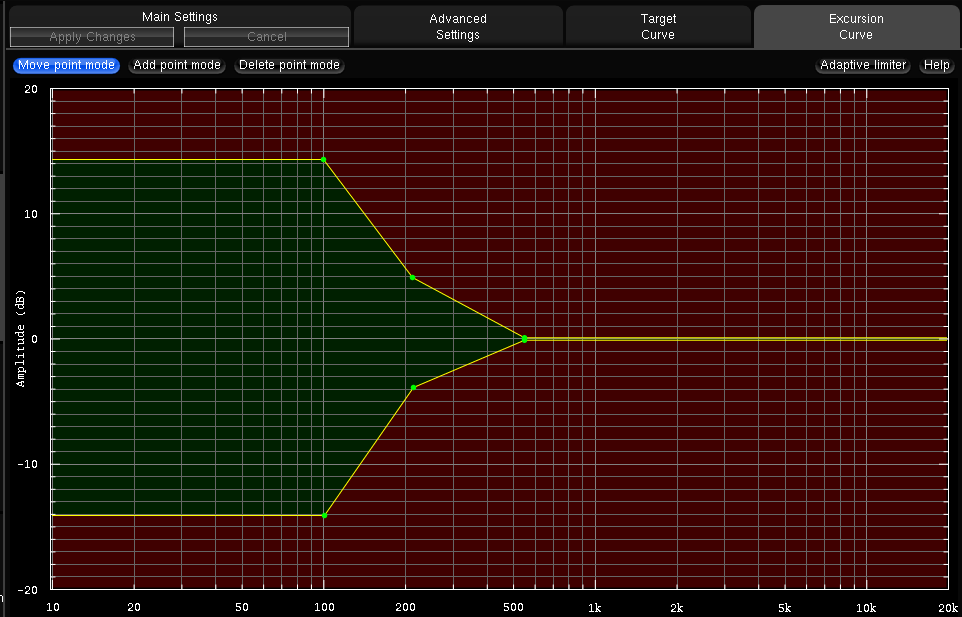Open the Help button
The height and width of the screenshot is (617, 962).
[936, 65]
